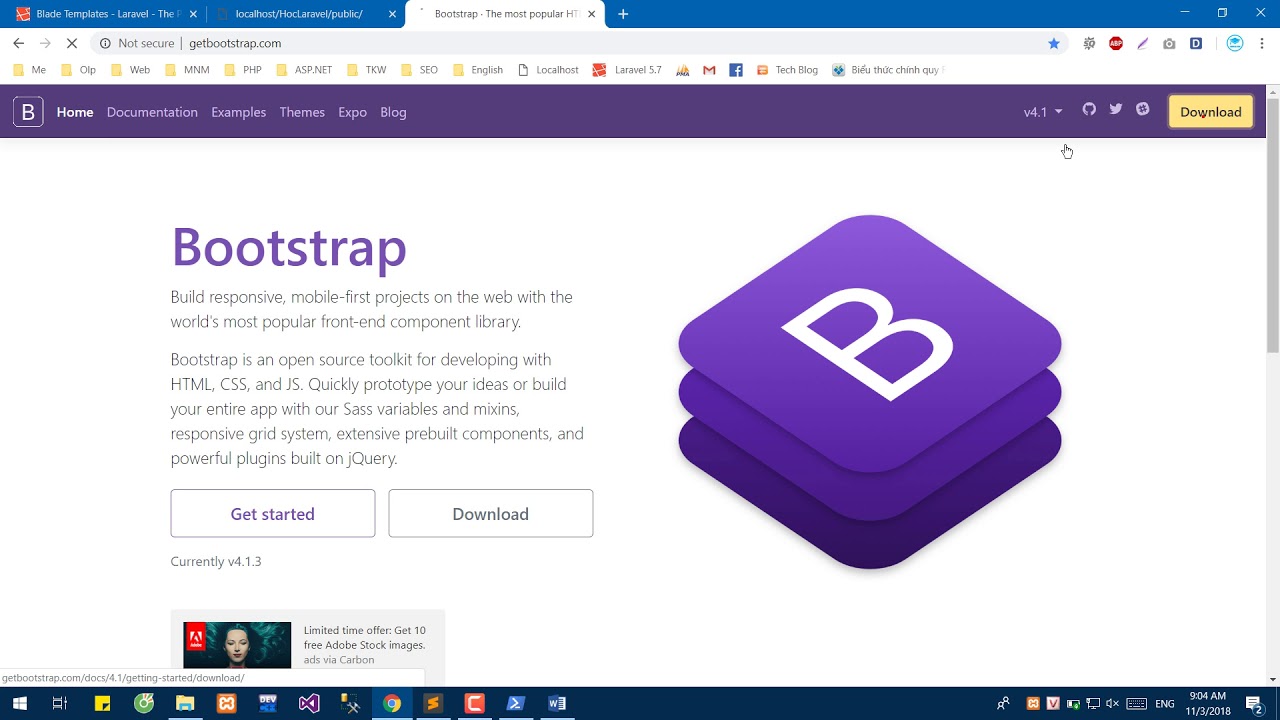Screen dimensions: 1280x720
Task: Switch to the Blade Templates Laravel tab
Action: tap(105, 14)
